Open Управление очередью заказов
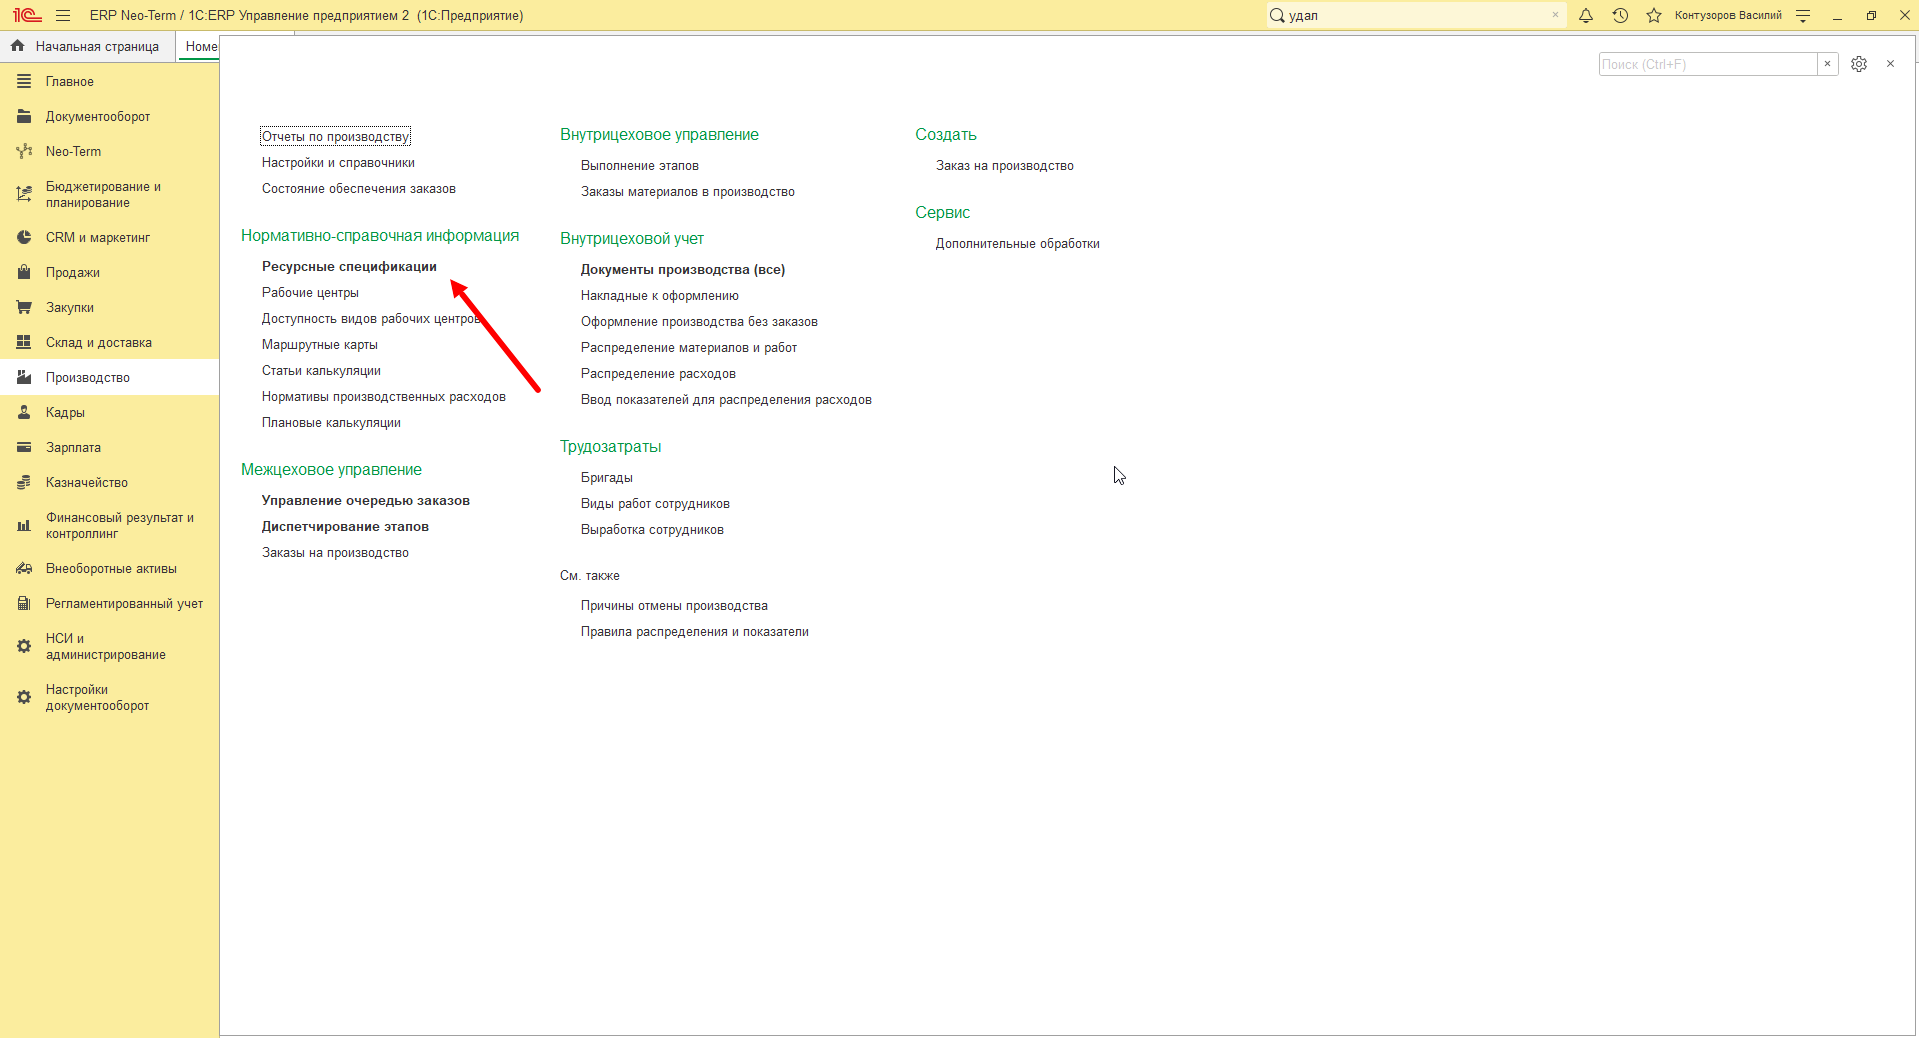The width and height of the screenshot is (1919, 1038). pos(366,501)
